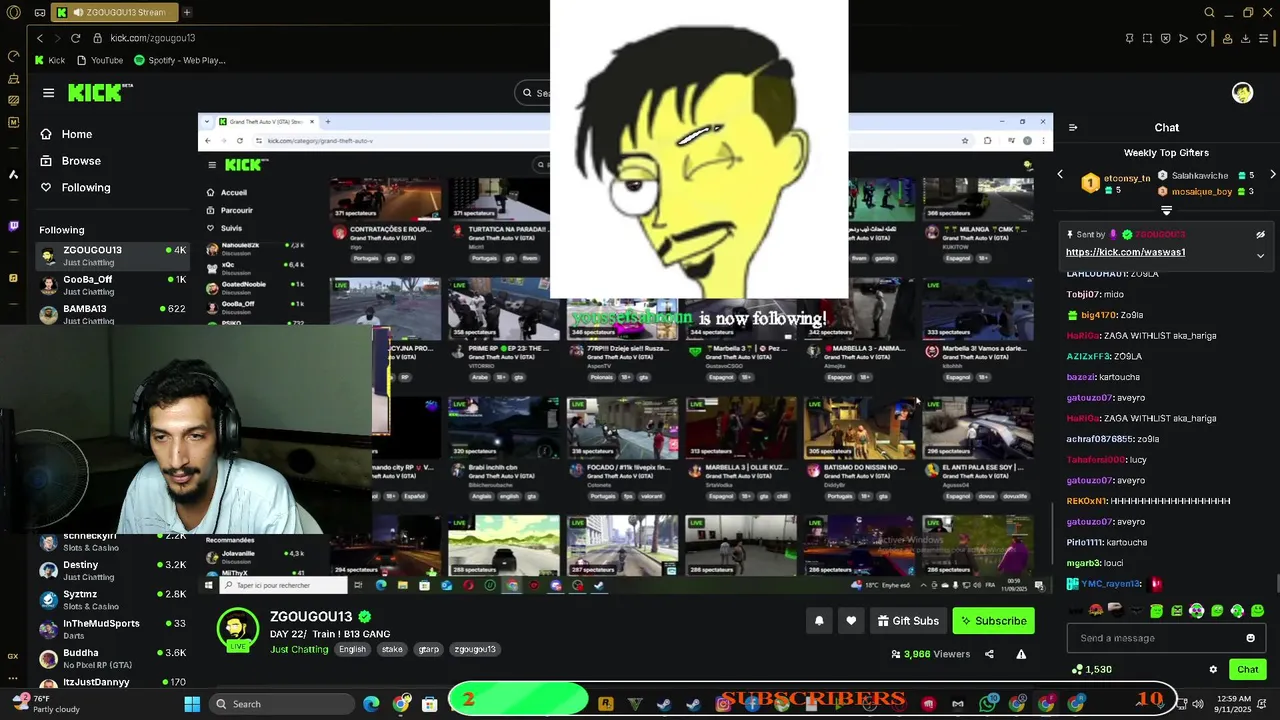The width and height of the screenshot is (1280, 720).
Task: Open the Opera menu logo
Action: (x=13, y=13)
